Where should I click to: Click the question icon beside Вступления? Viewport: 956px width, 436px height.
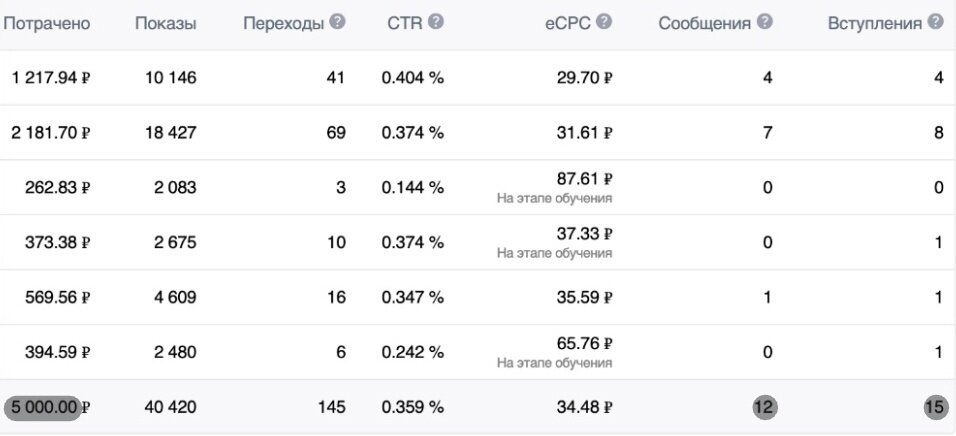935,22
